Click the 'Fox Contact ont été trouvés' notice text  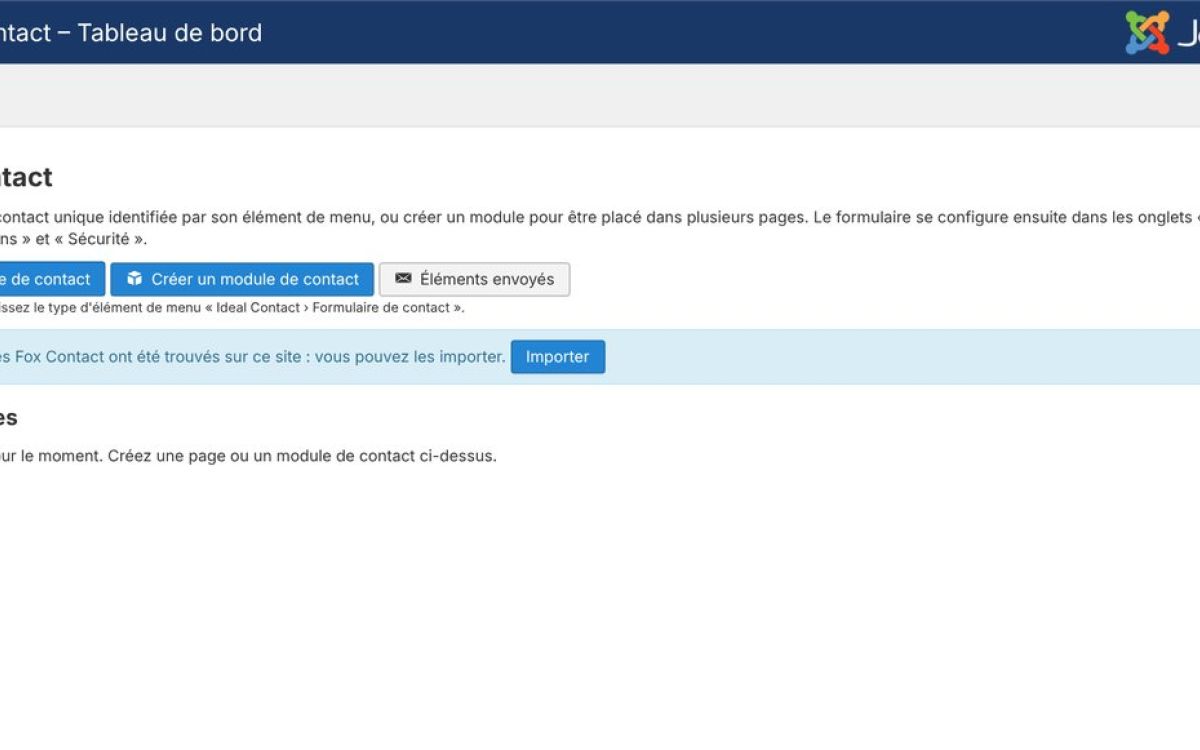253,357
